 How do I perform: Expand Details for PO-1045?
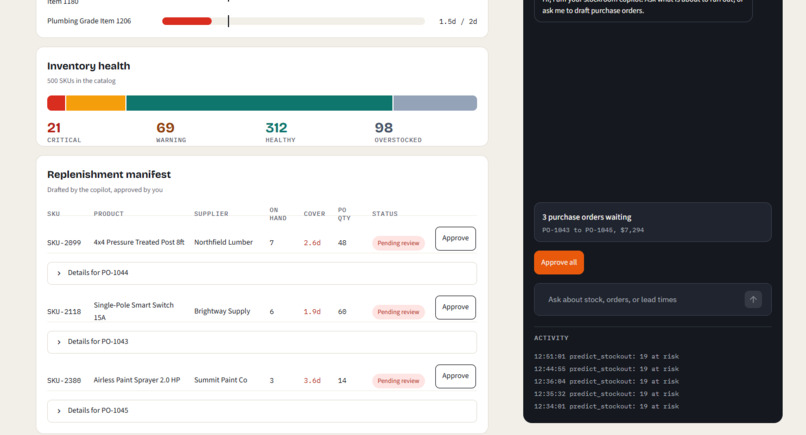(262, 411)
